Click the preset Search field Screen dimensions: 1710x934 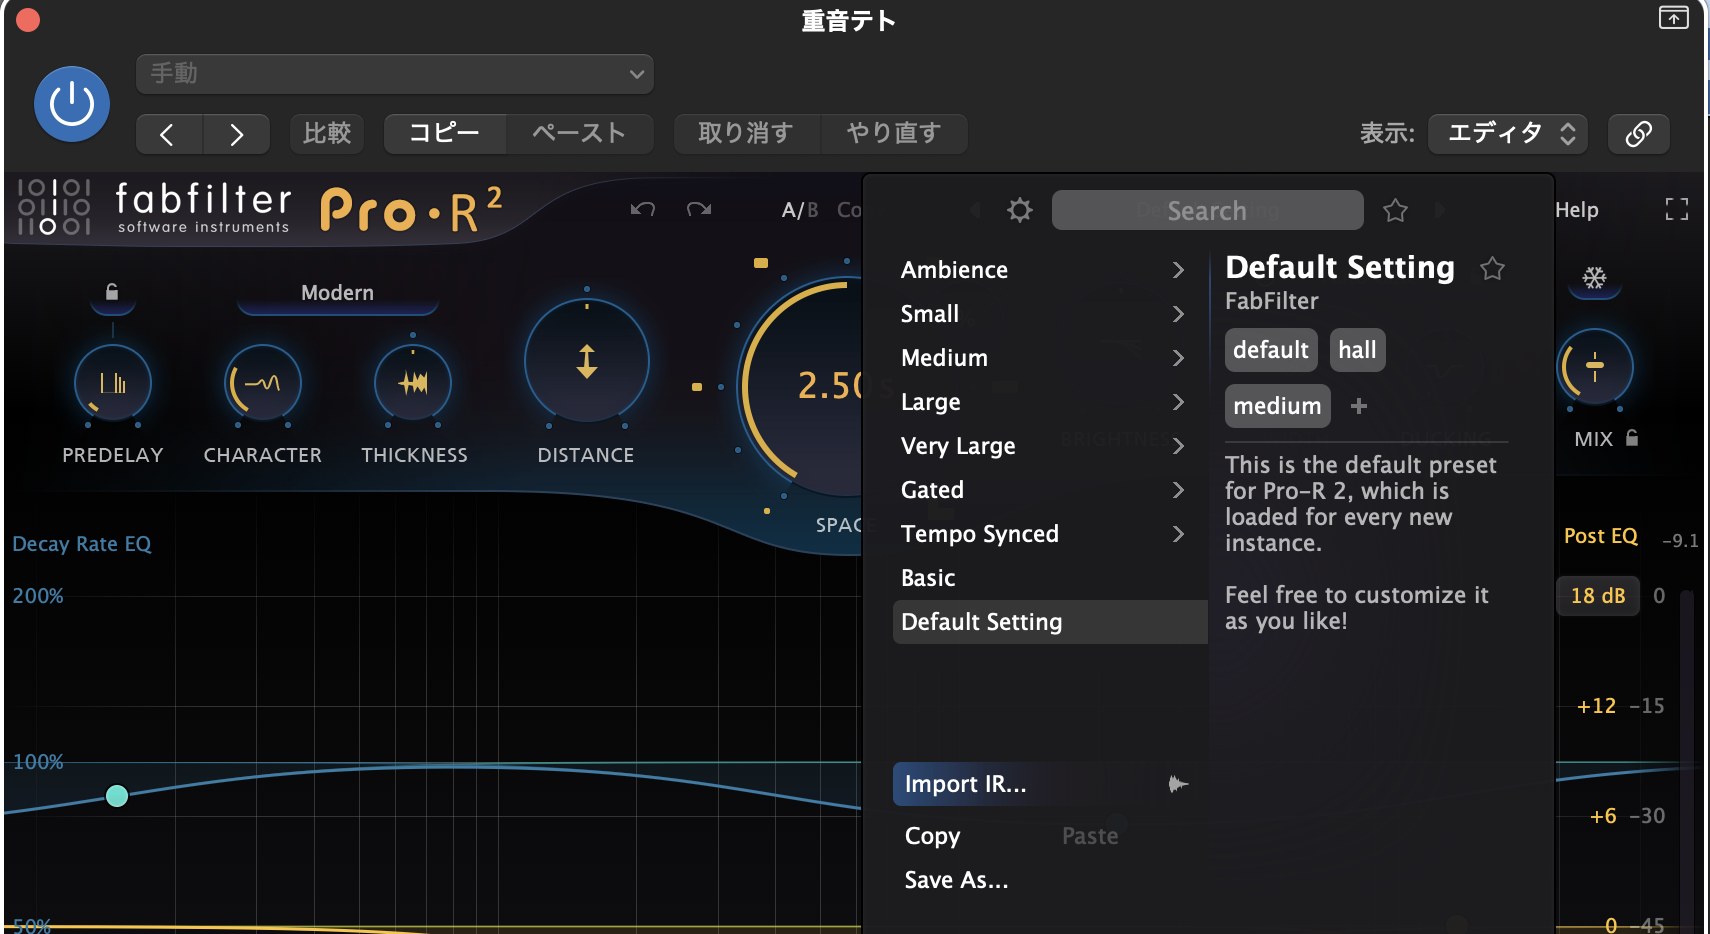(1207, 210)
